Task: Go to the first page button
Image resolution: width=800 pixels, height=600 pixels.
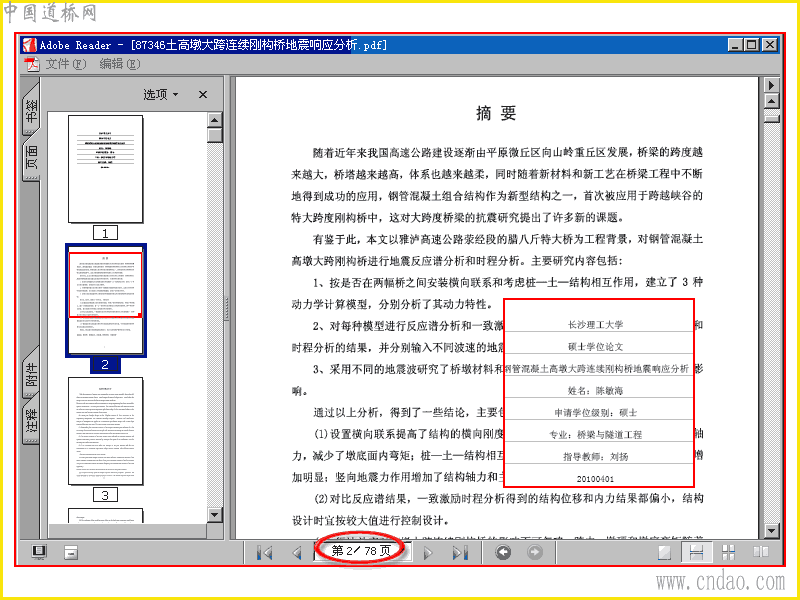Action: tap(264, 552)
